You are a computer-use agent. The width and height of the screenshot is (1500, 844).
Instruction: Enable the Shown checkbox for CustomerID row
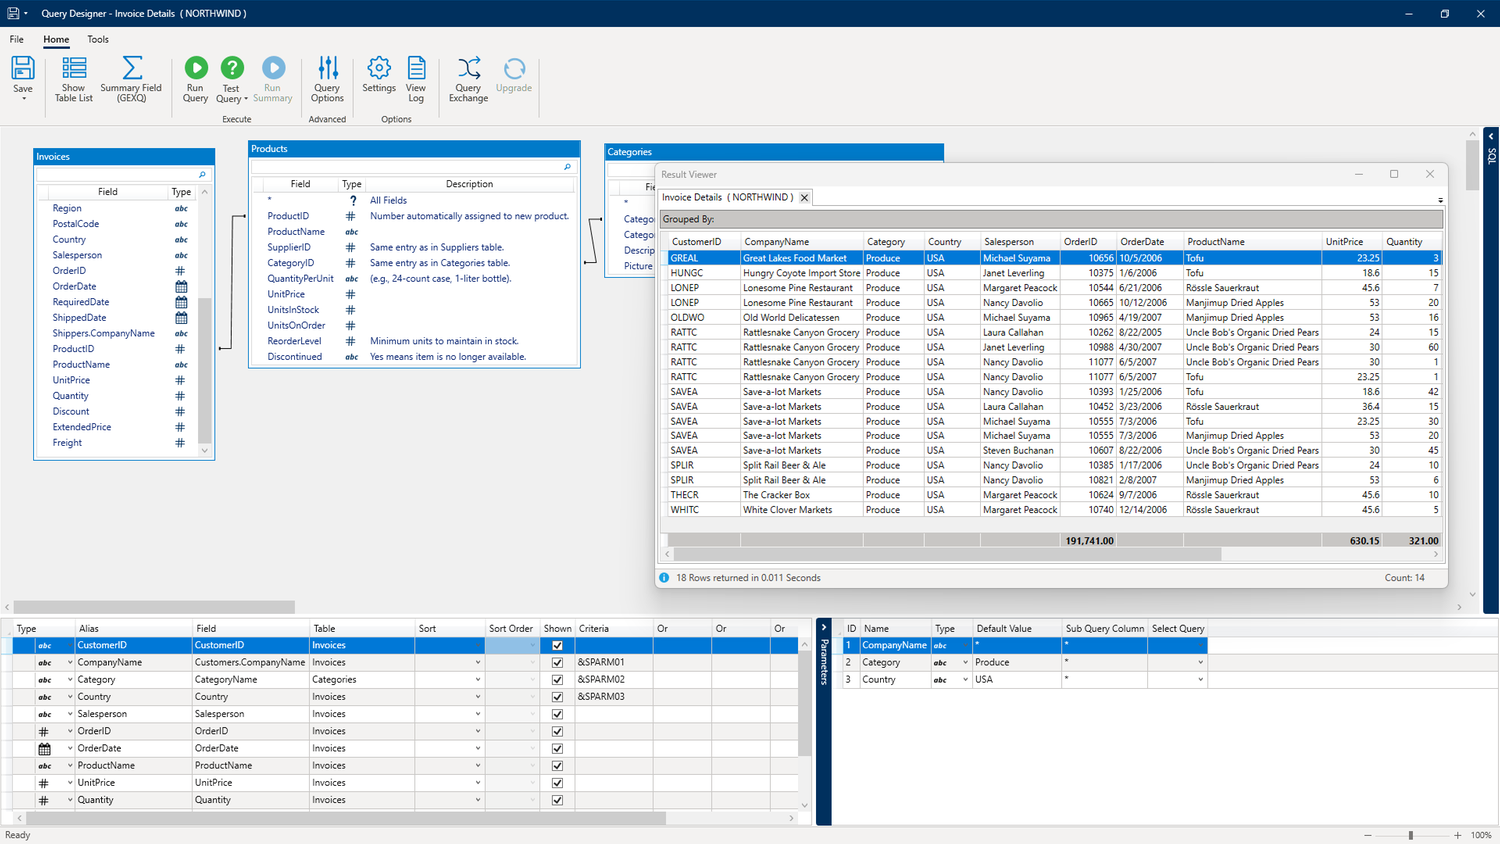pos(557,645)
